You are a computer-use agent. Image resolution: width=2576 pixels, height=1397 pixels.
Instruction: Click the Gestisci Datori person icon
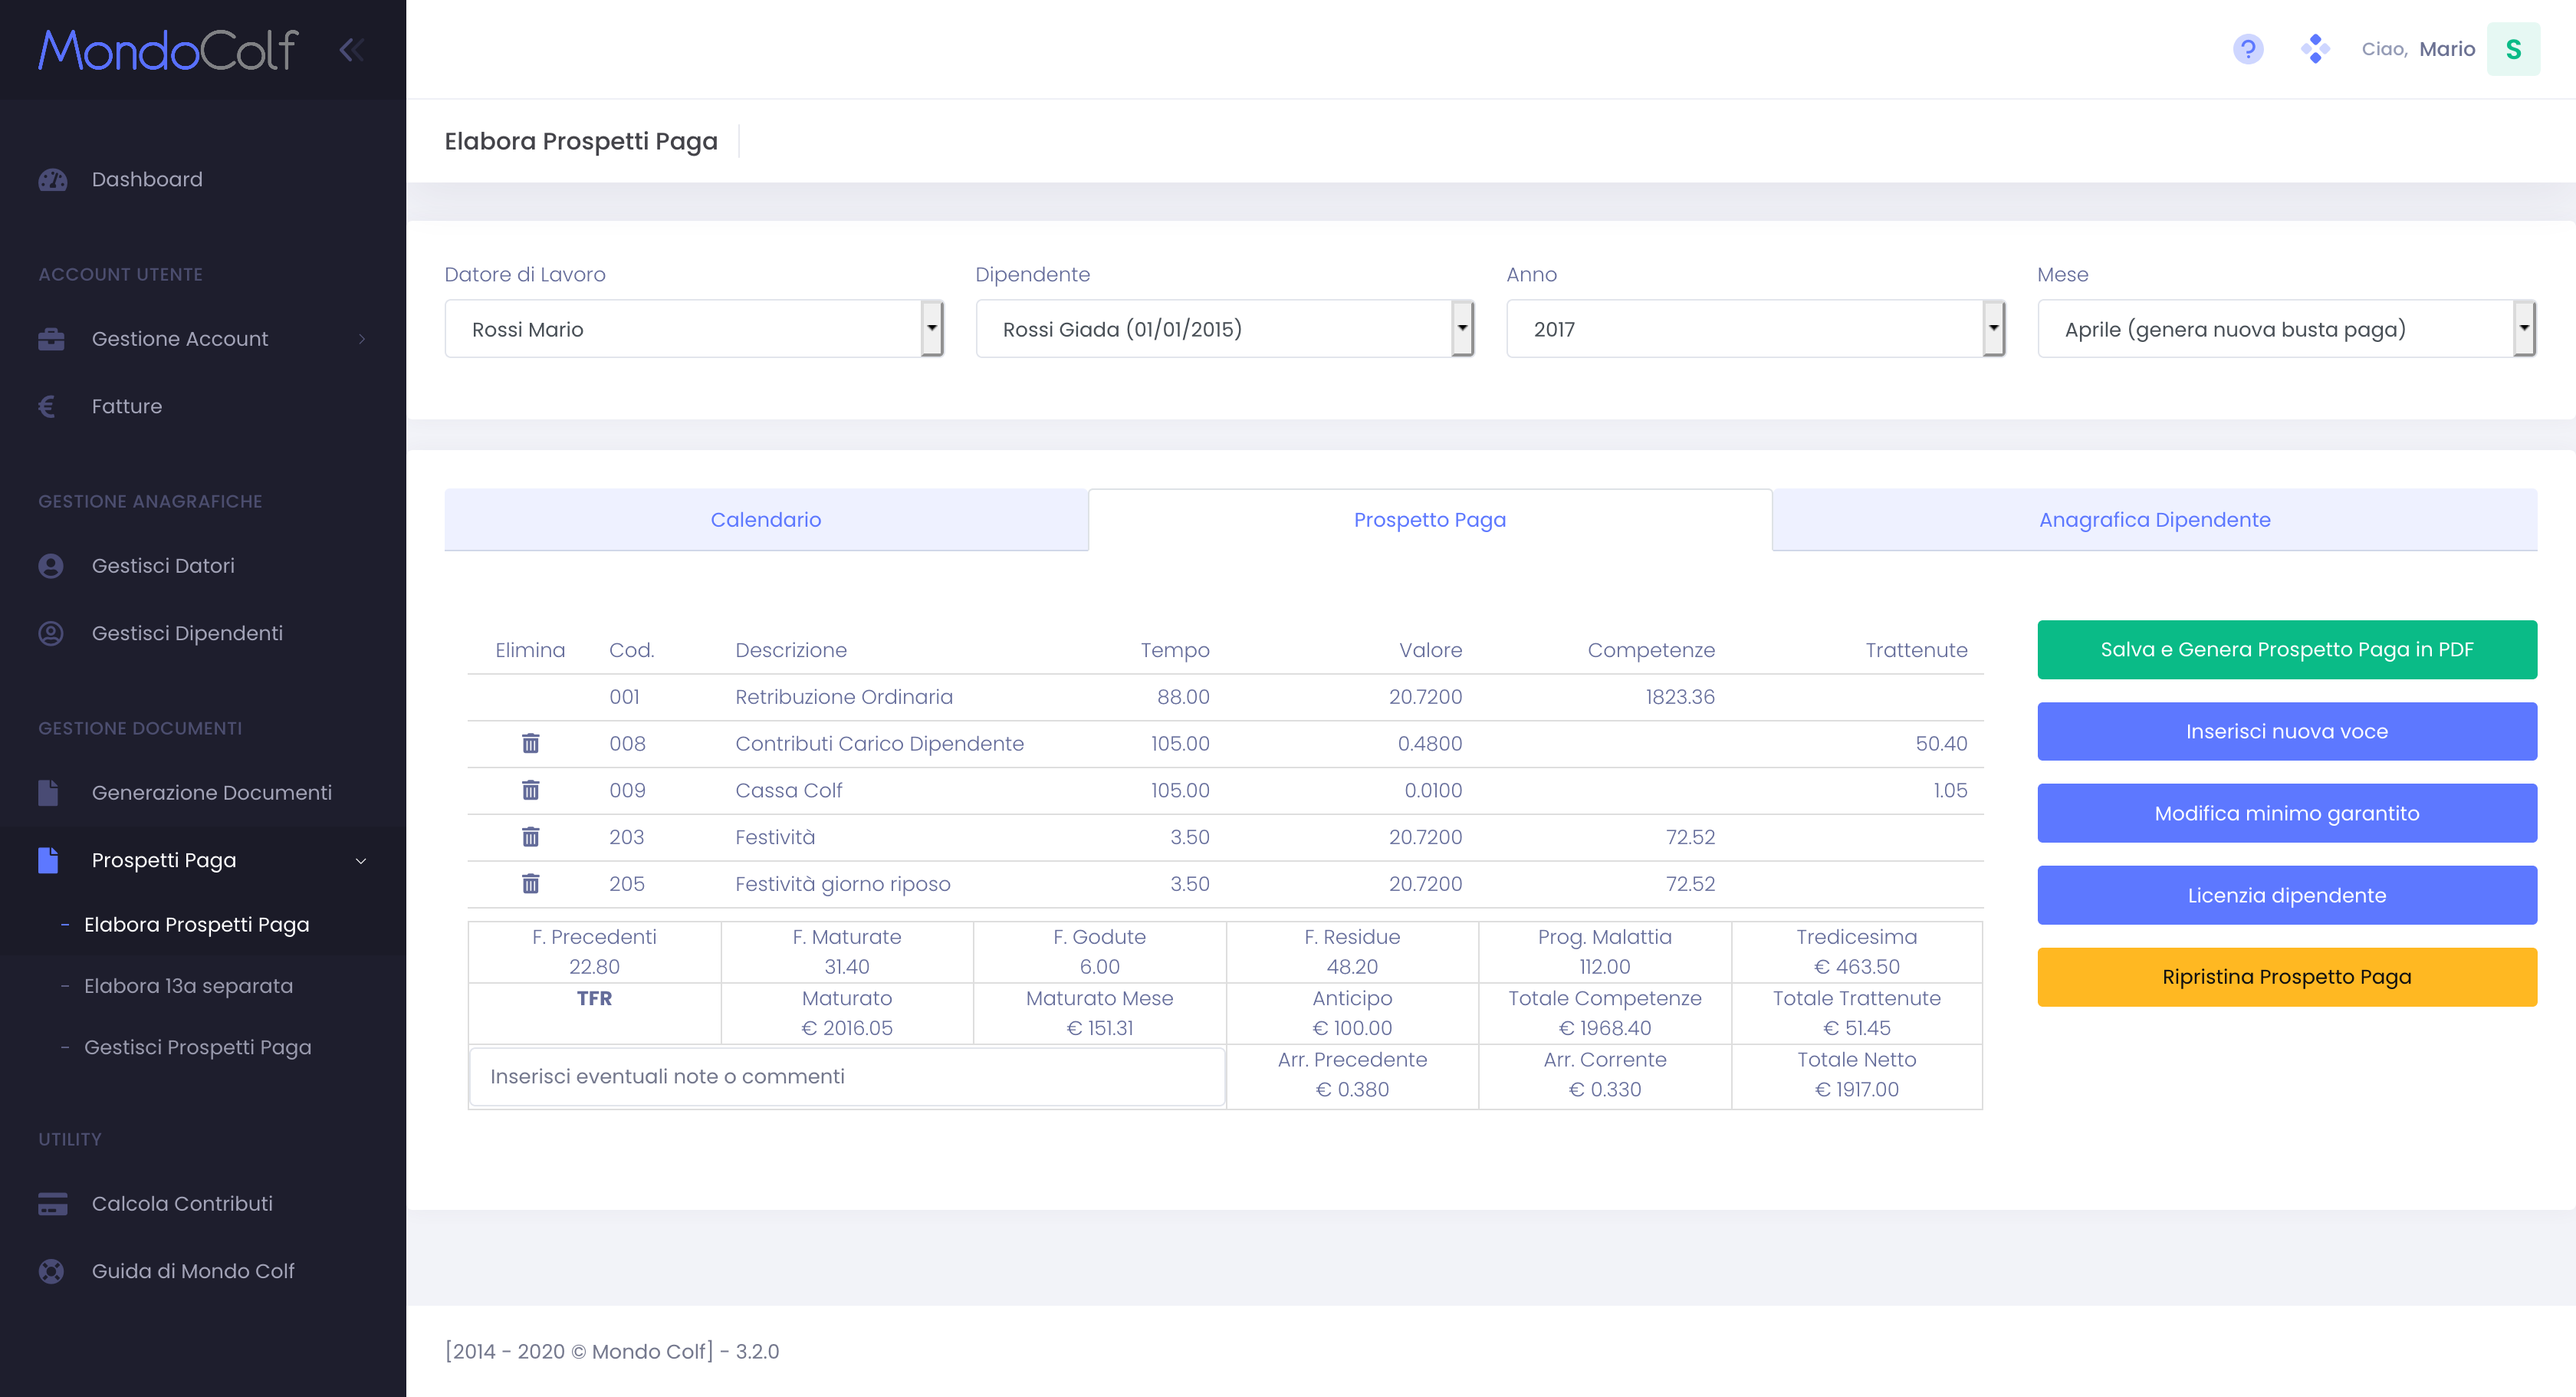pyautogui.click(x=51, y=566)
